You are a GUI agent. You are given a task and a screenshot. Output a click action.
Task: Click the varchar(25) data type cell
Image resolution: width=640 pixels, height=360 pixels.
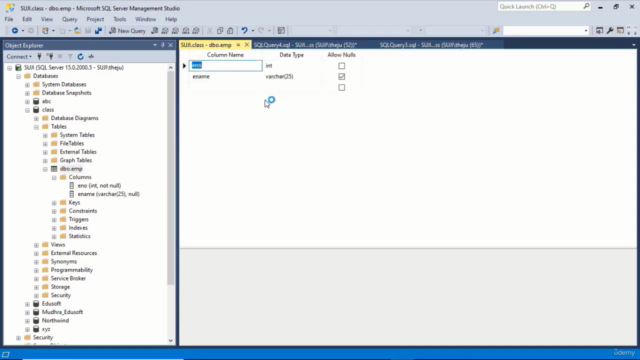(x=292, y=76)
